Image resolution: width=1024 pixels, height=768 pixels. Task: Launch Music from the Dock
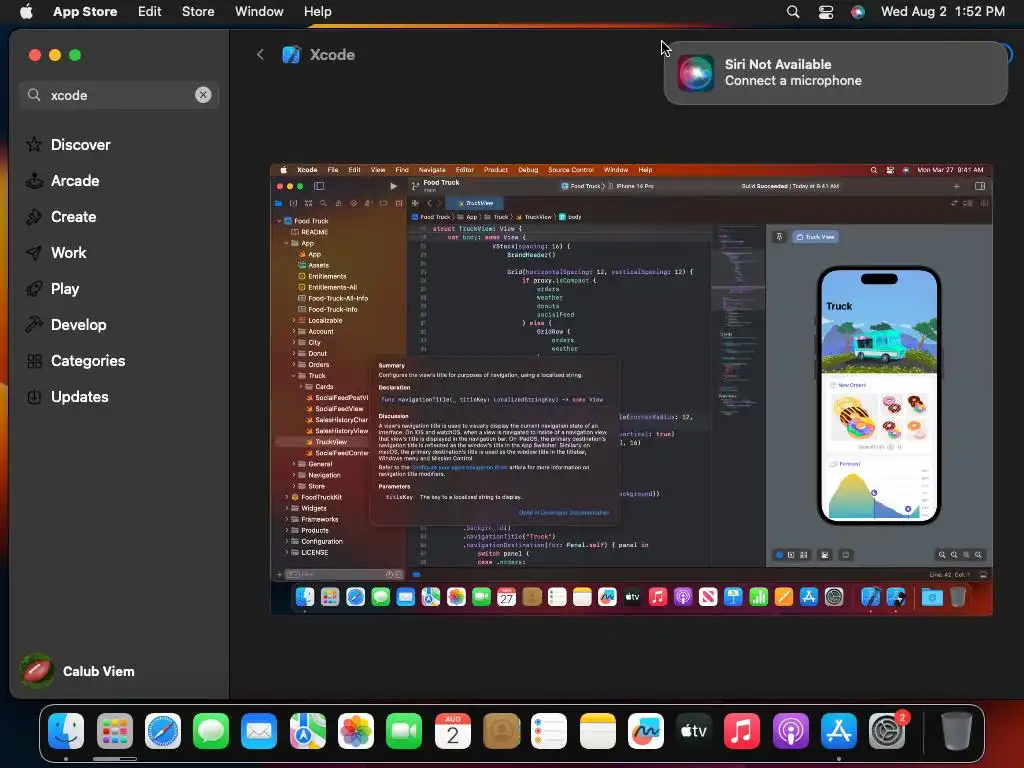pyautogui.click(x=742, y=731)
